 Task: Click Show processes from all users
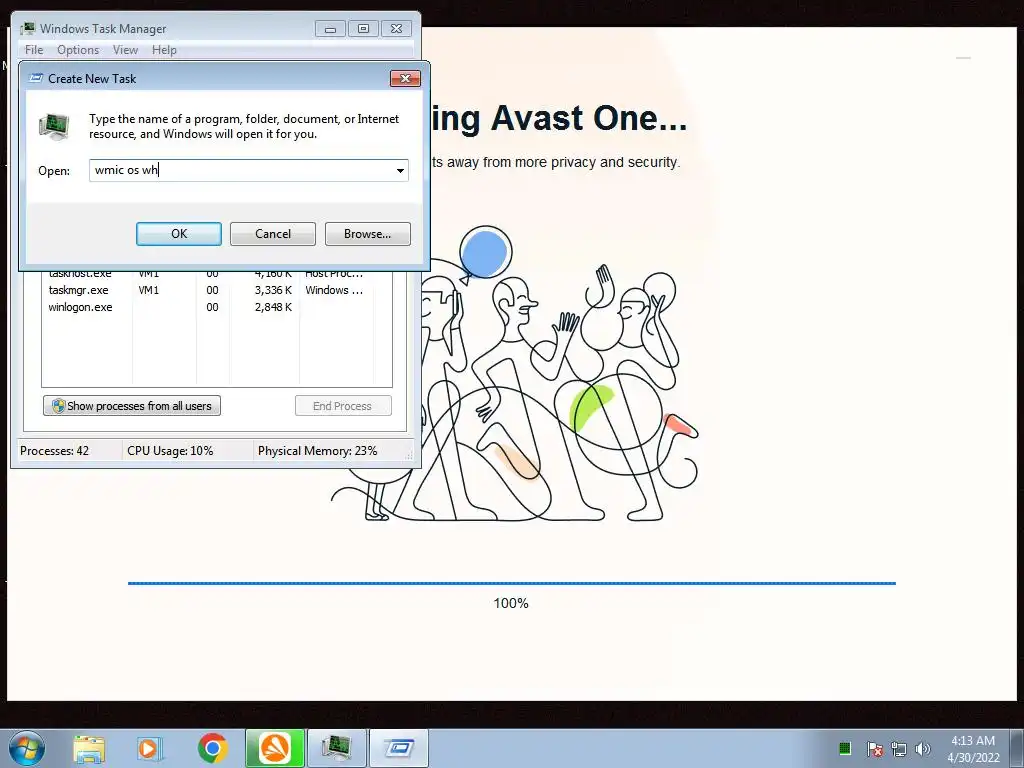pyautogui.click(x=132, y=406)
